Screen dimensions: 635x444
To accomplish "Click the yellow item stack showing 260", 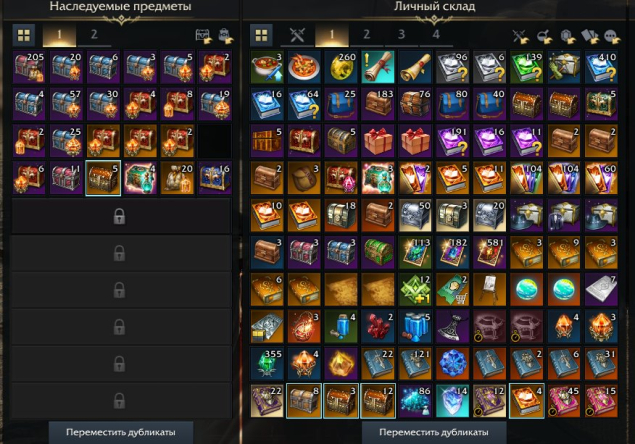I will 341,67.
